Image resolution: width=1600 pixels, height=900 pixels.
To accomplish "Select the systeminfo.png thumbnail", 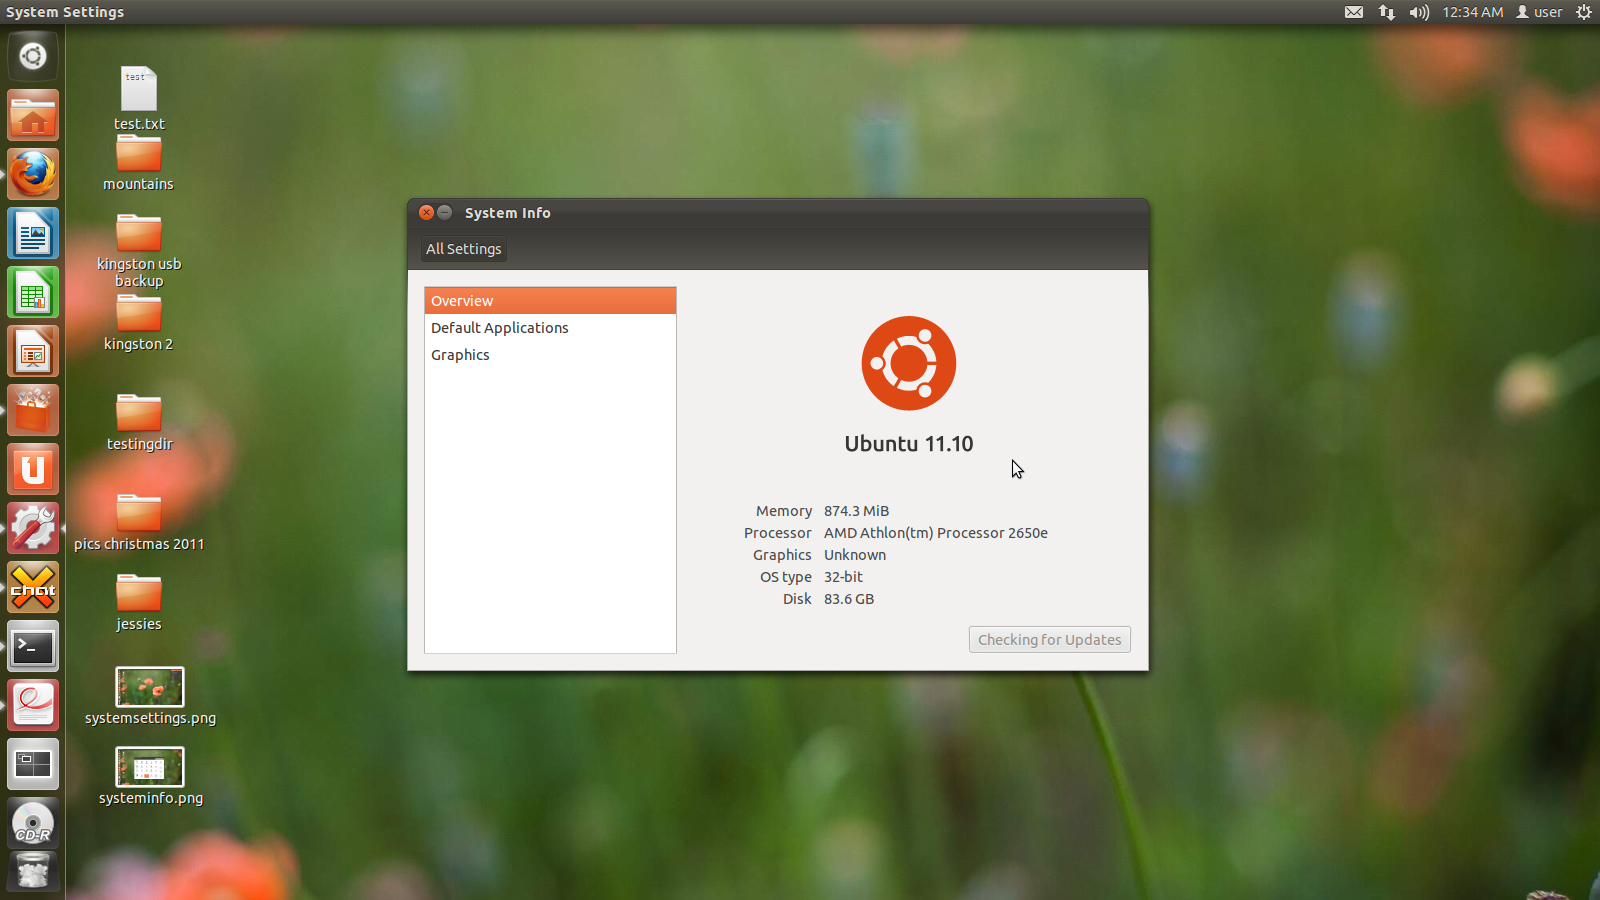I will (150, 776).
